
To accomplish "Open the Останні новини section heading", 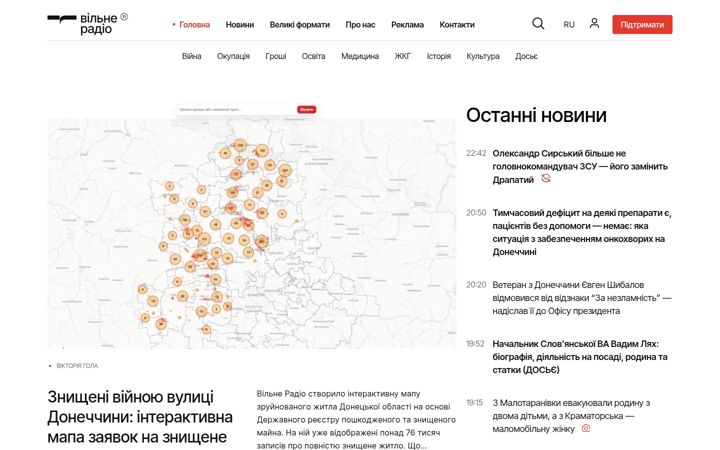I will [x=536, y=115].
